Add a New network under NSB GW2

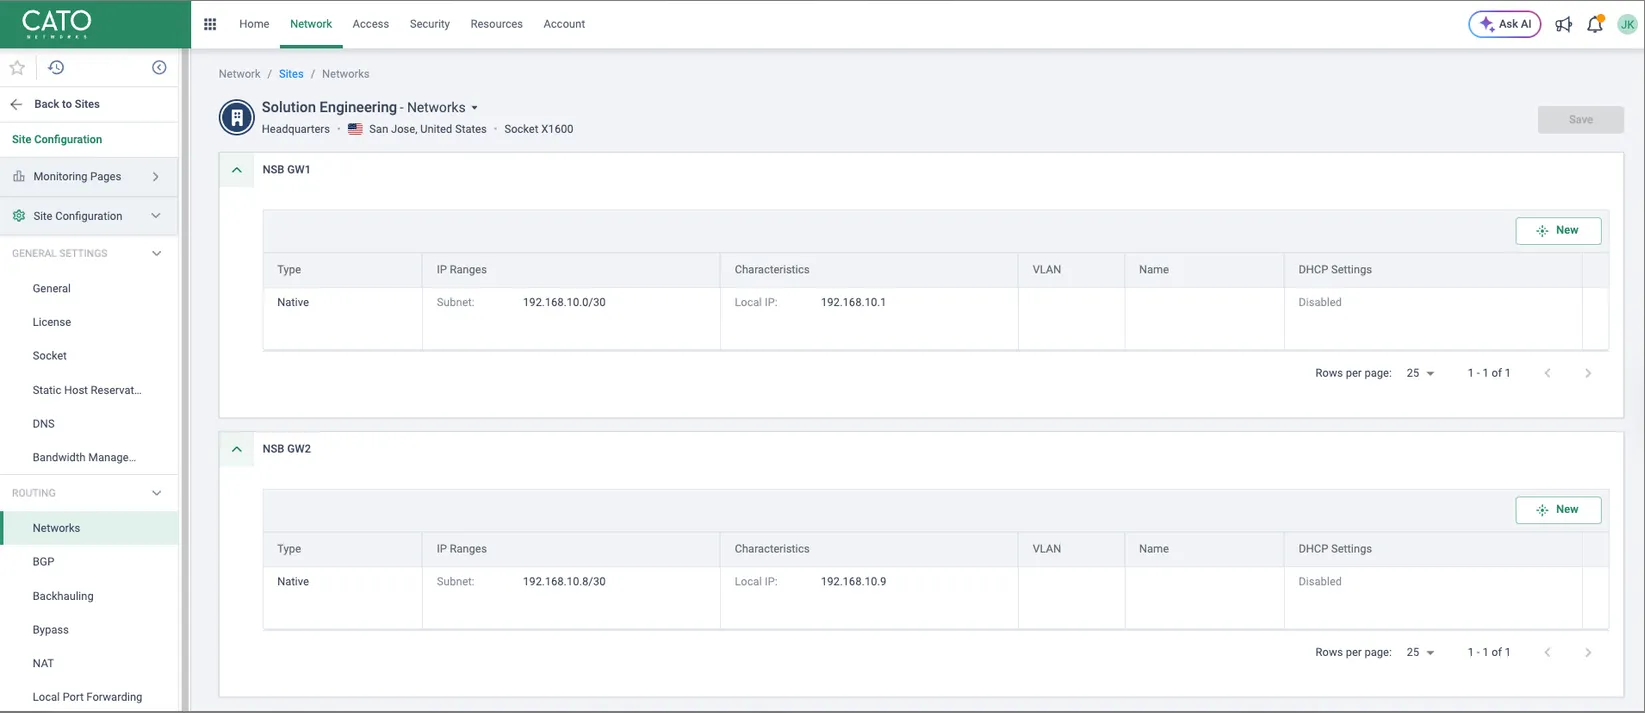click(1558, 510)
